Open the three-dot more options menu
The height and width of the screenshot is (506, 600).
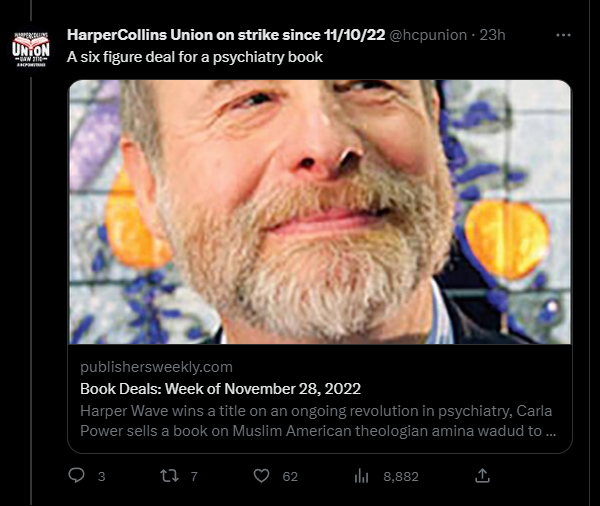[x=563, y=35]
